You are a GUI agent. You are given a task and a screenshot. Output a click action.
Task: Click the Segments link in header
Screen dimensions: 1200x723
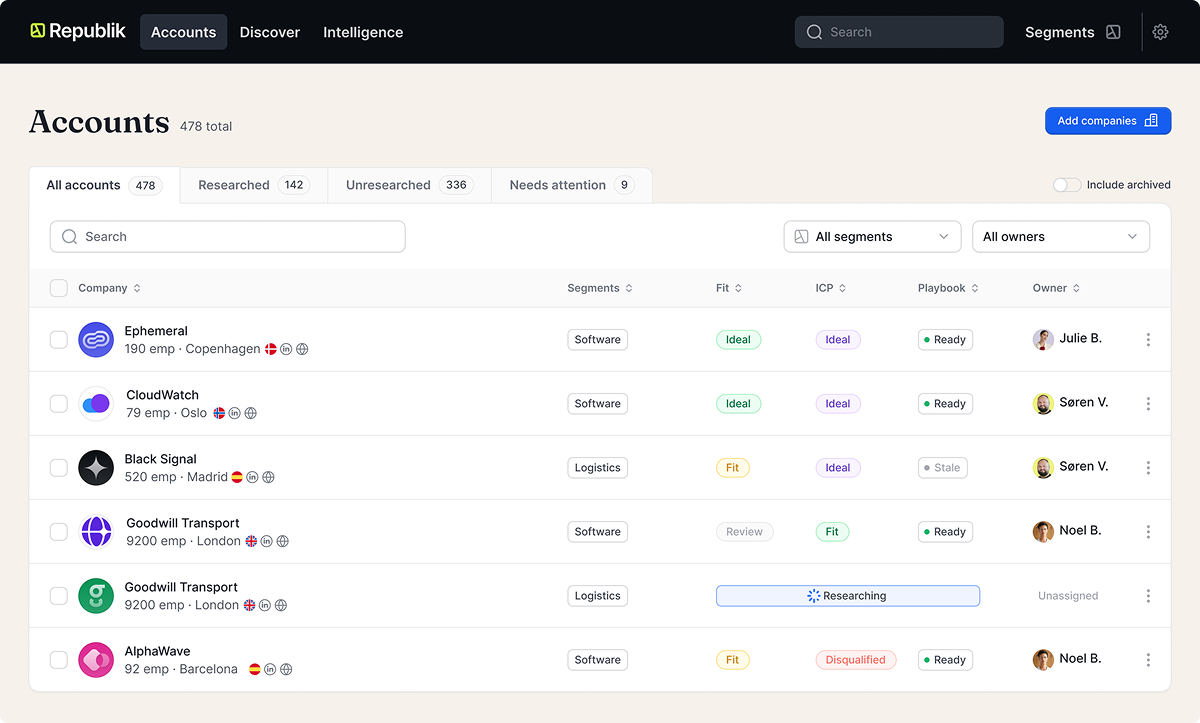(x=1060, y=32)
